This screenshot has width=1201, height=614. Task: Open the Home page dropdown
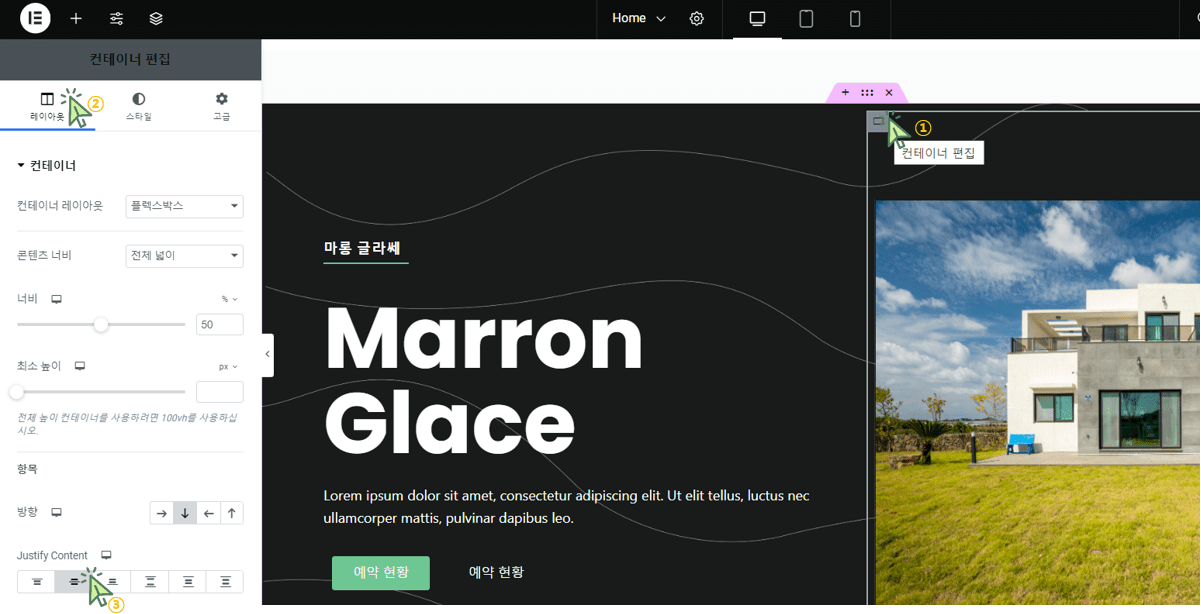coord(639,19)
